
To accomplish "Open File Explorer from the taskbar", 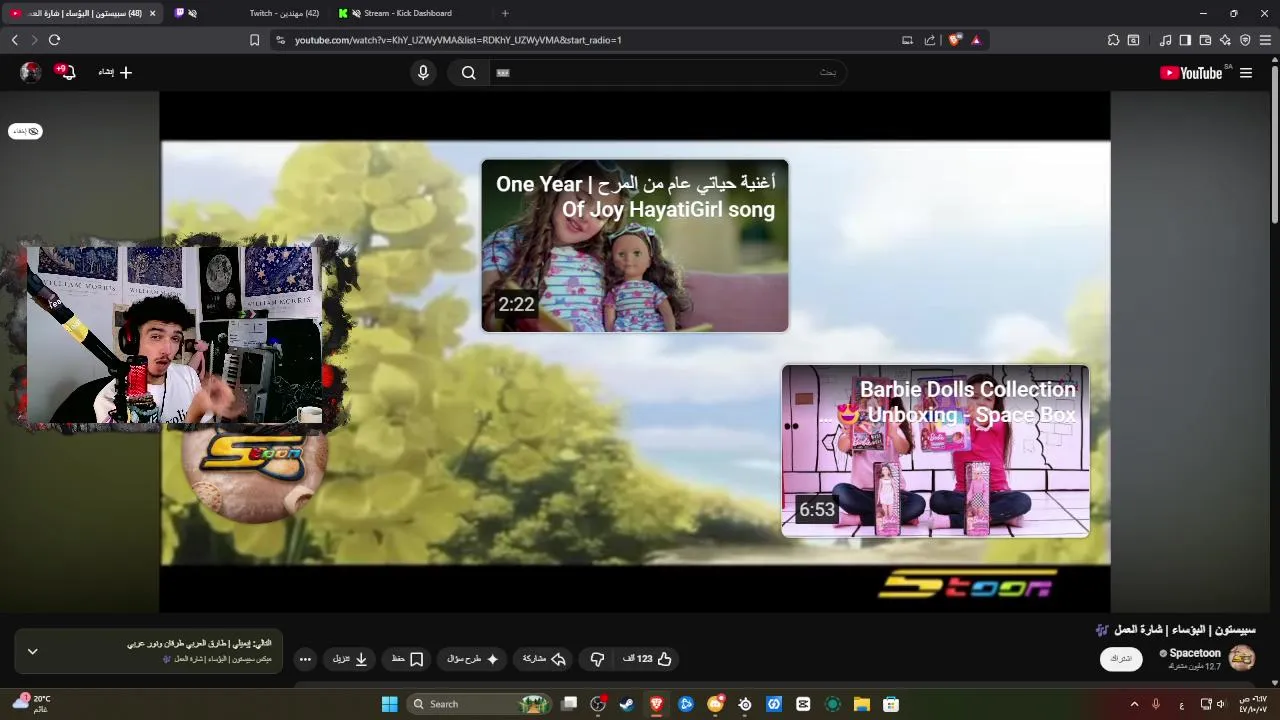I will pos(861,704).
